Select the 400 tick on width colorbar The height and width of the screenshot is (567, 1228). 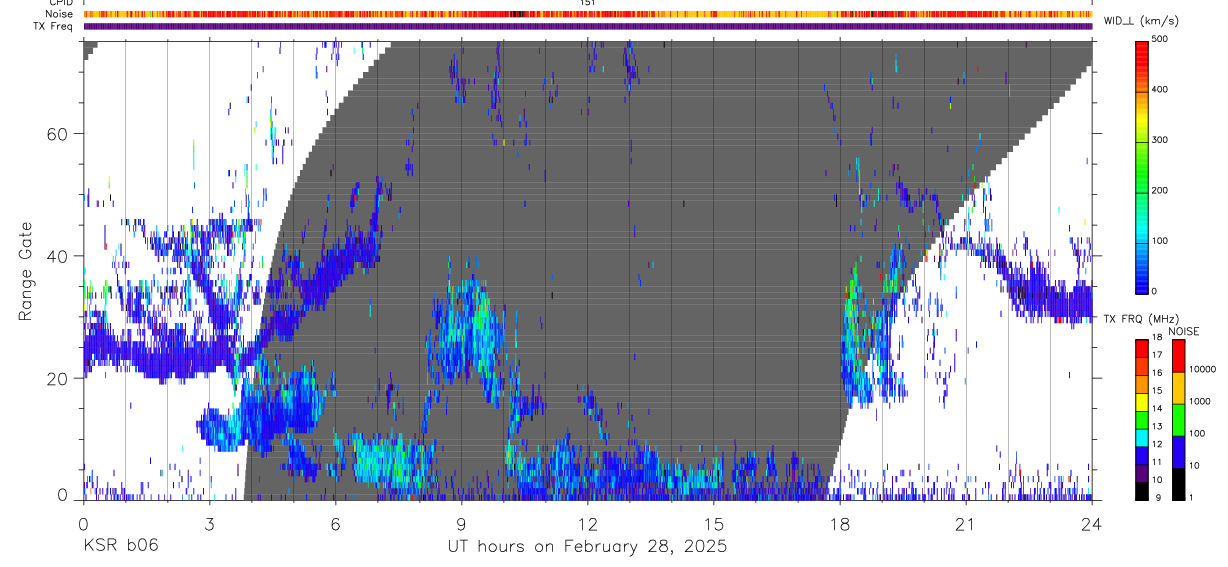click(x=1160, y=90)
